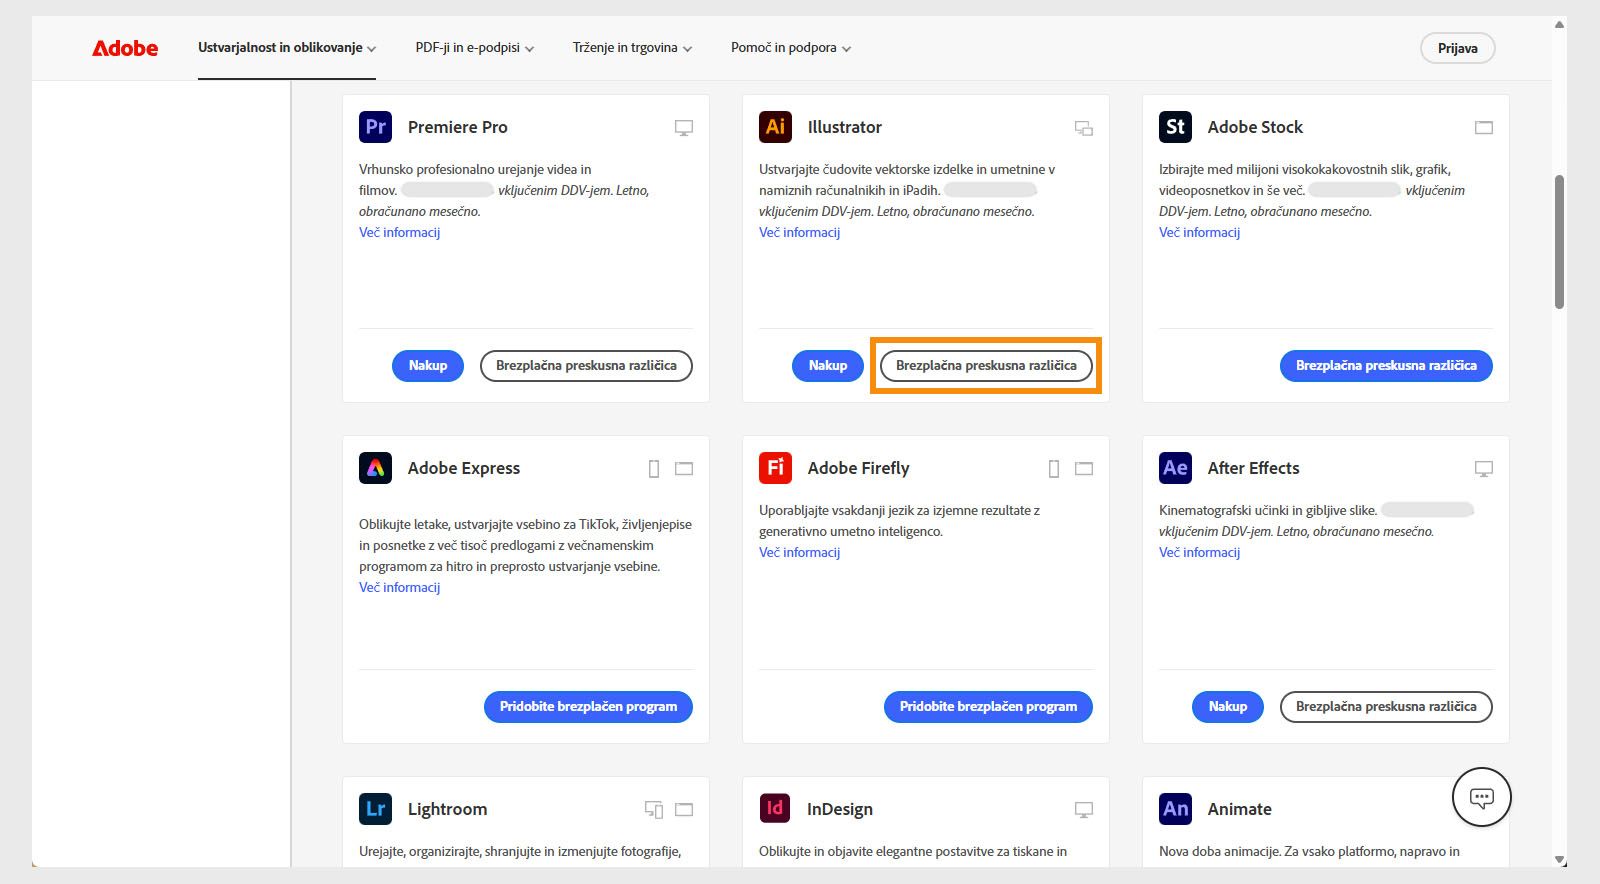The width and height of the screenshot is (1600, 884).
Task: Click the Illustrator Ai icon
Action: point(775,127)
